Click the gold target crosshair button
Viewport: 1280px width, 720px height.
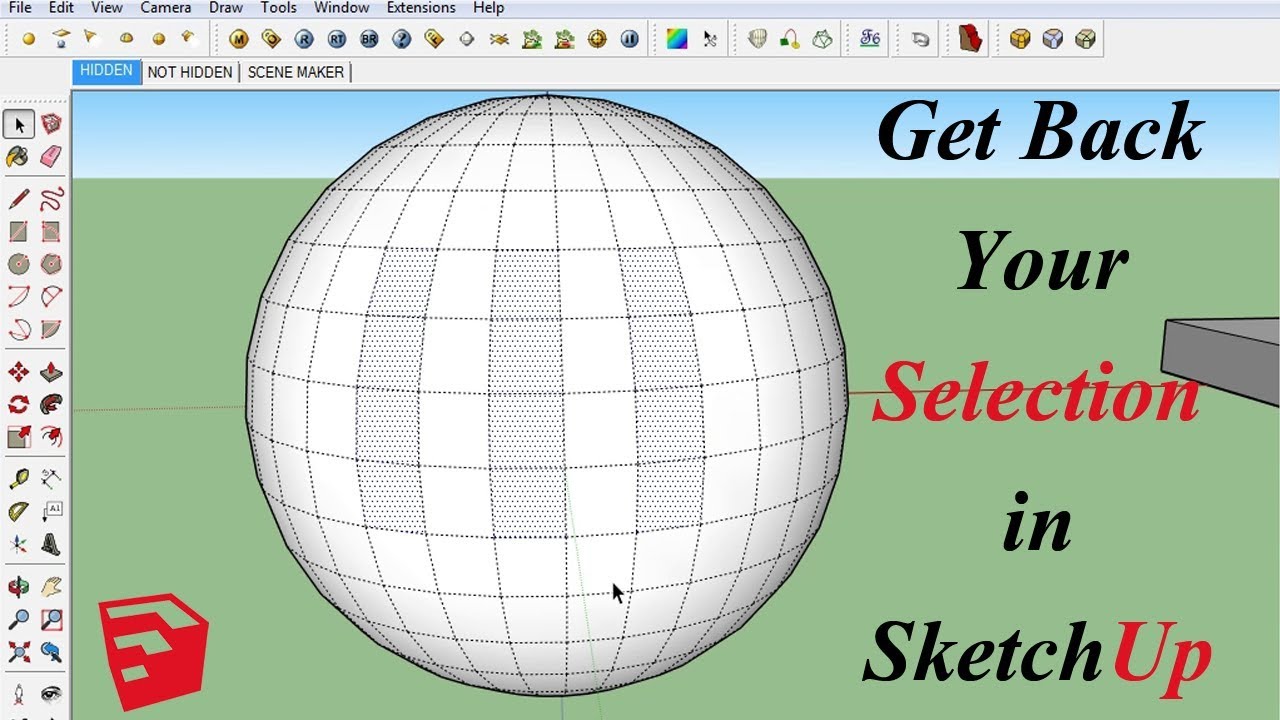[x=598, y=40]
